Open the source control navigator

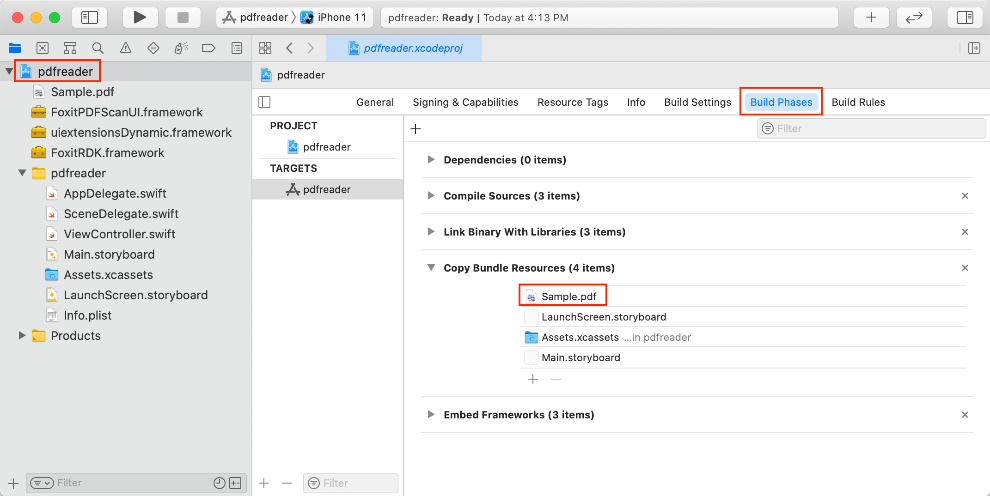(x=43, y=48)
